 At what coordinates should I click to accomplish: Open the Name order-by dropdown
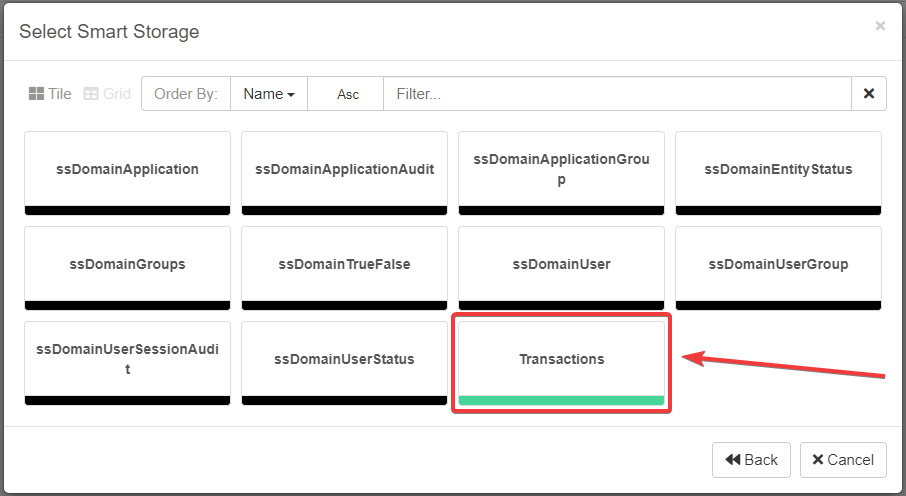269,94
